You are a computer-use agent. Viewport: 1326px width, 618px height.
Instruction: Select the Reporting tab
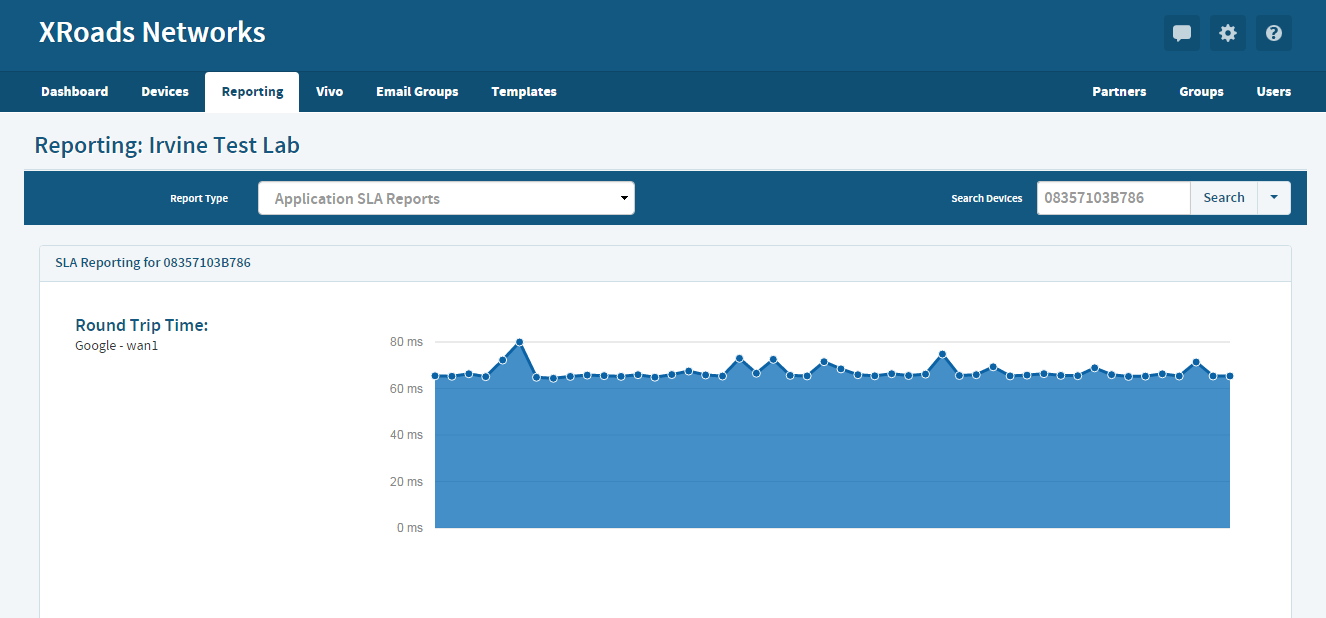[252, 92]
